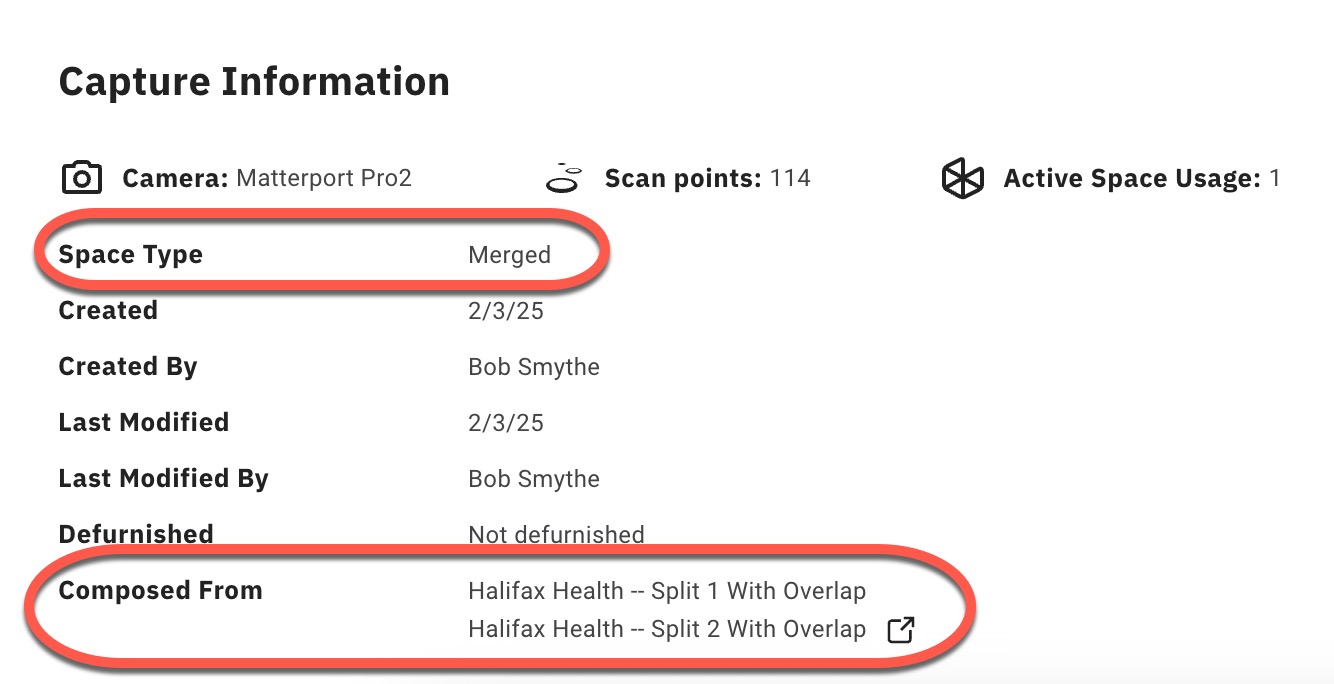Image resolution: width=1334 pixels, height=684 pixels.
Task: Click the Defurnished label
Action: pyautogui.click(x=136, y=535)
